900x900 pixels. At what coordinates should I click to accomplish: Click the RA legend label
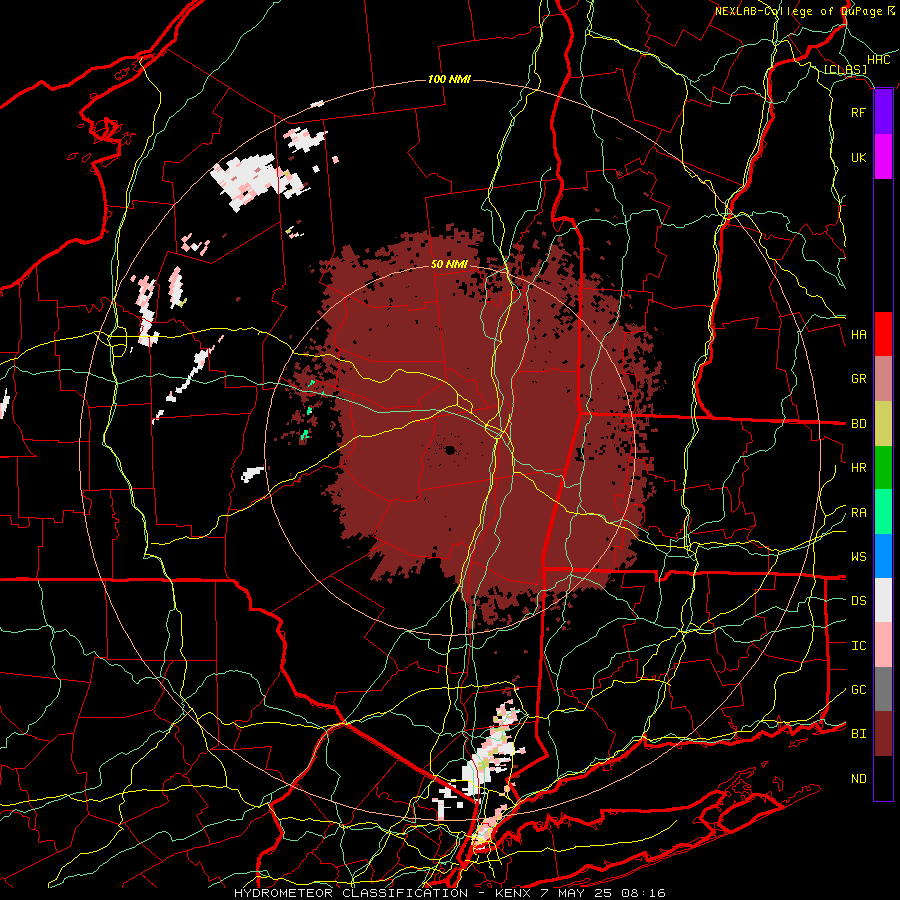(x=858, y=513)
